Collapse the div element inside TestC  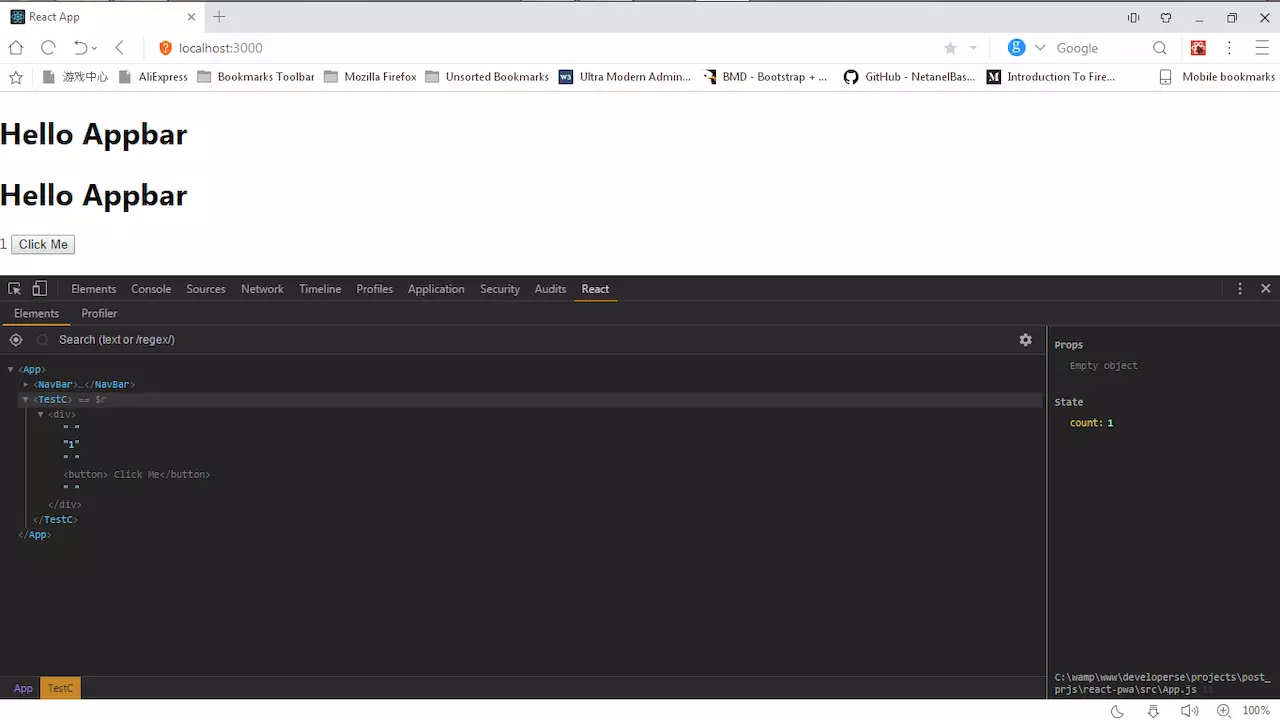tap(40, 414)
